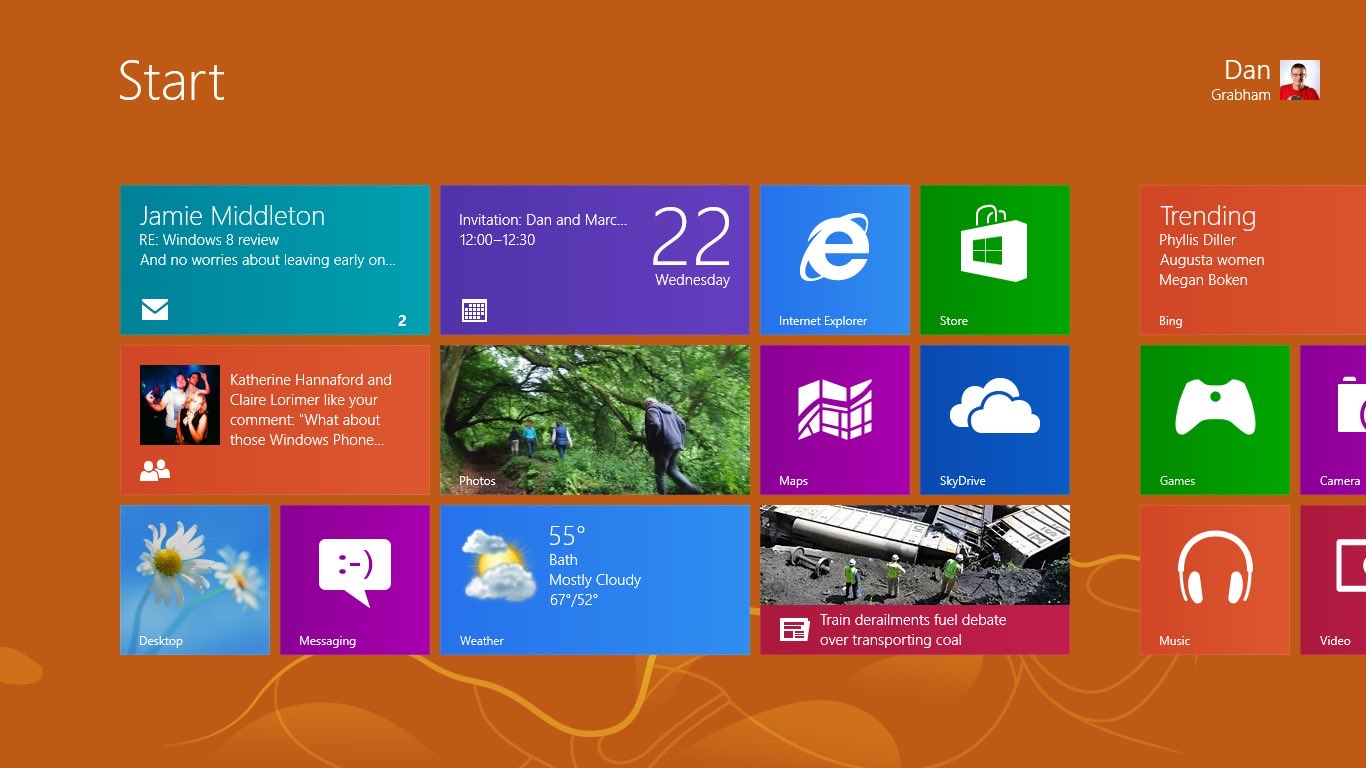Launch the Video app
The width and height of the screenshot is (1366, 768).
click(x=1340, y=579)
